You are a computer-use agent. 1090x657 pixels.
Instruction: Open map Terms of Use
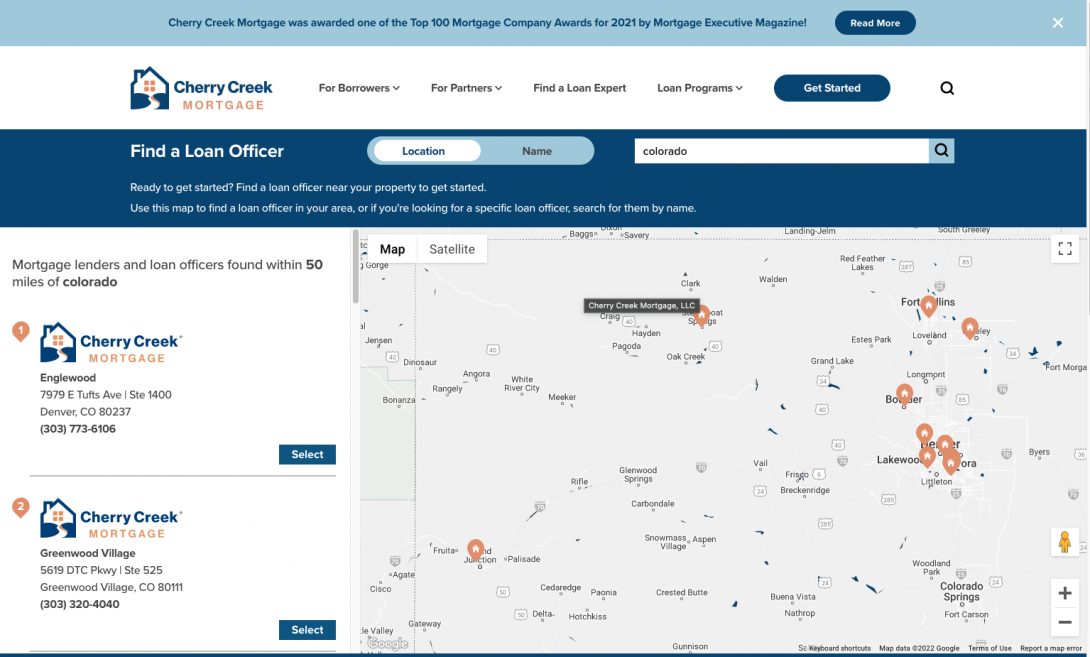990,648
